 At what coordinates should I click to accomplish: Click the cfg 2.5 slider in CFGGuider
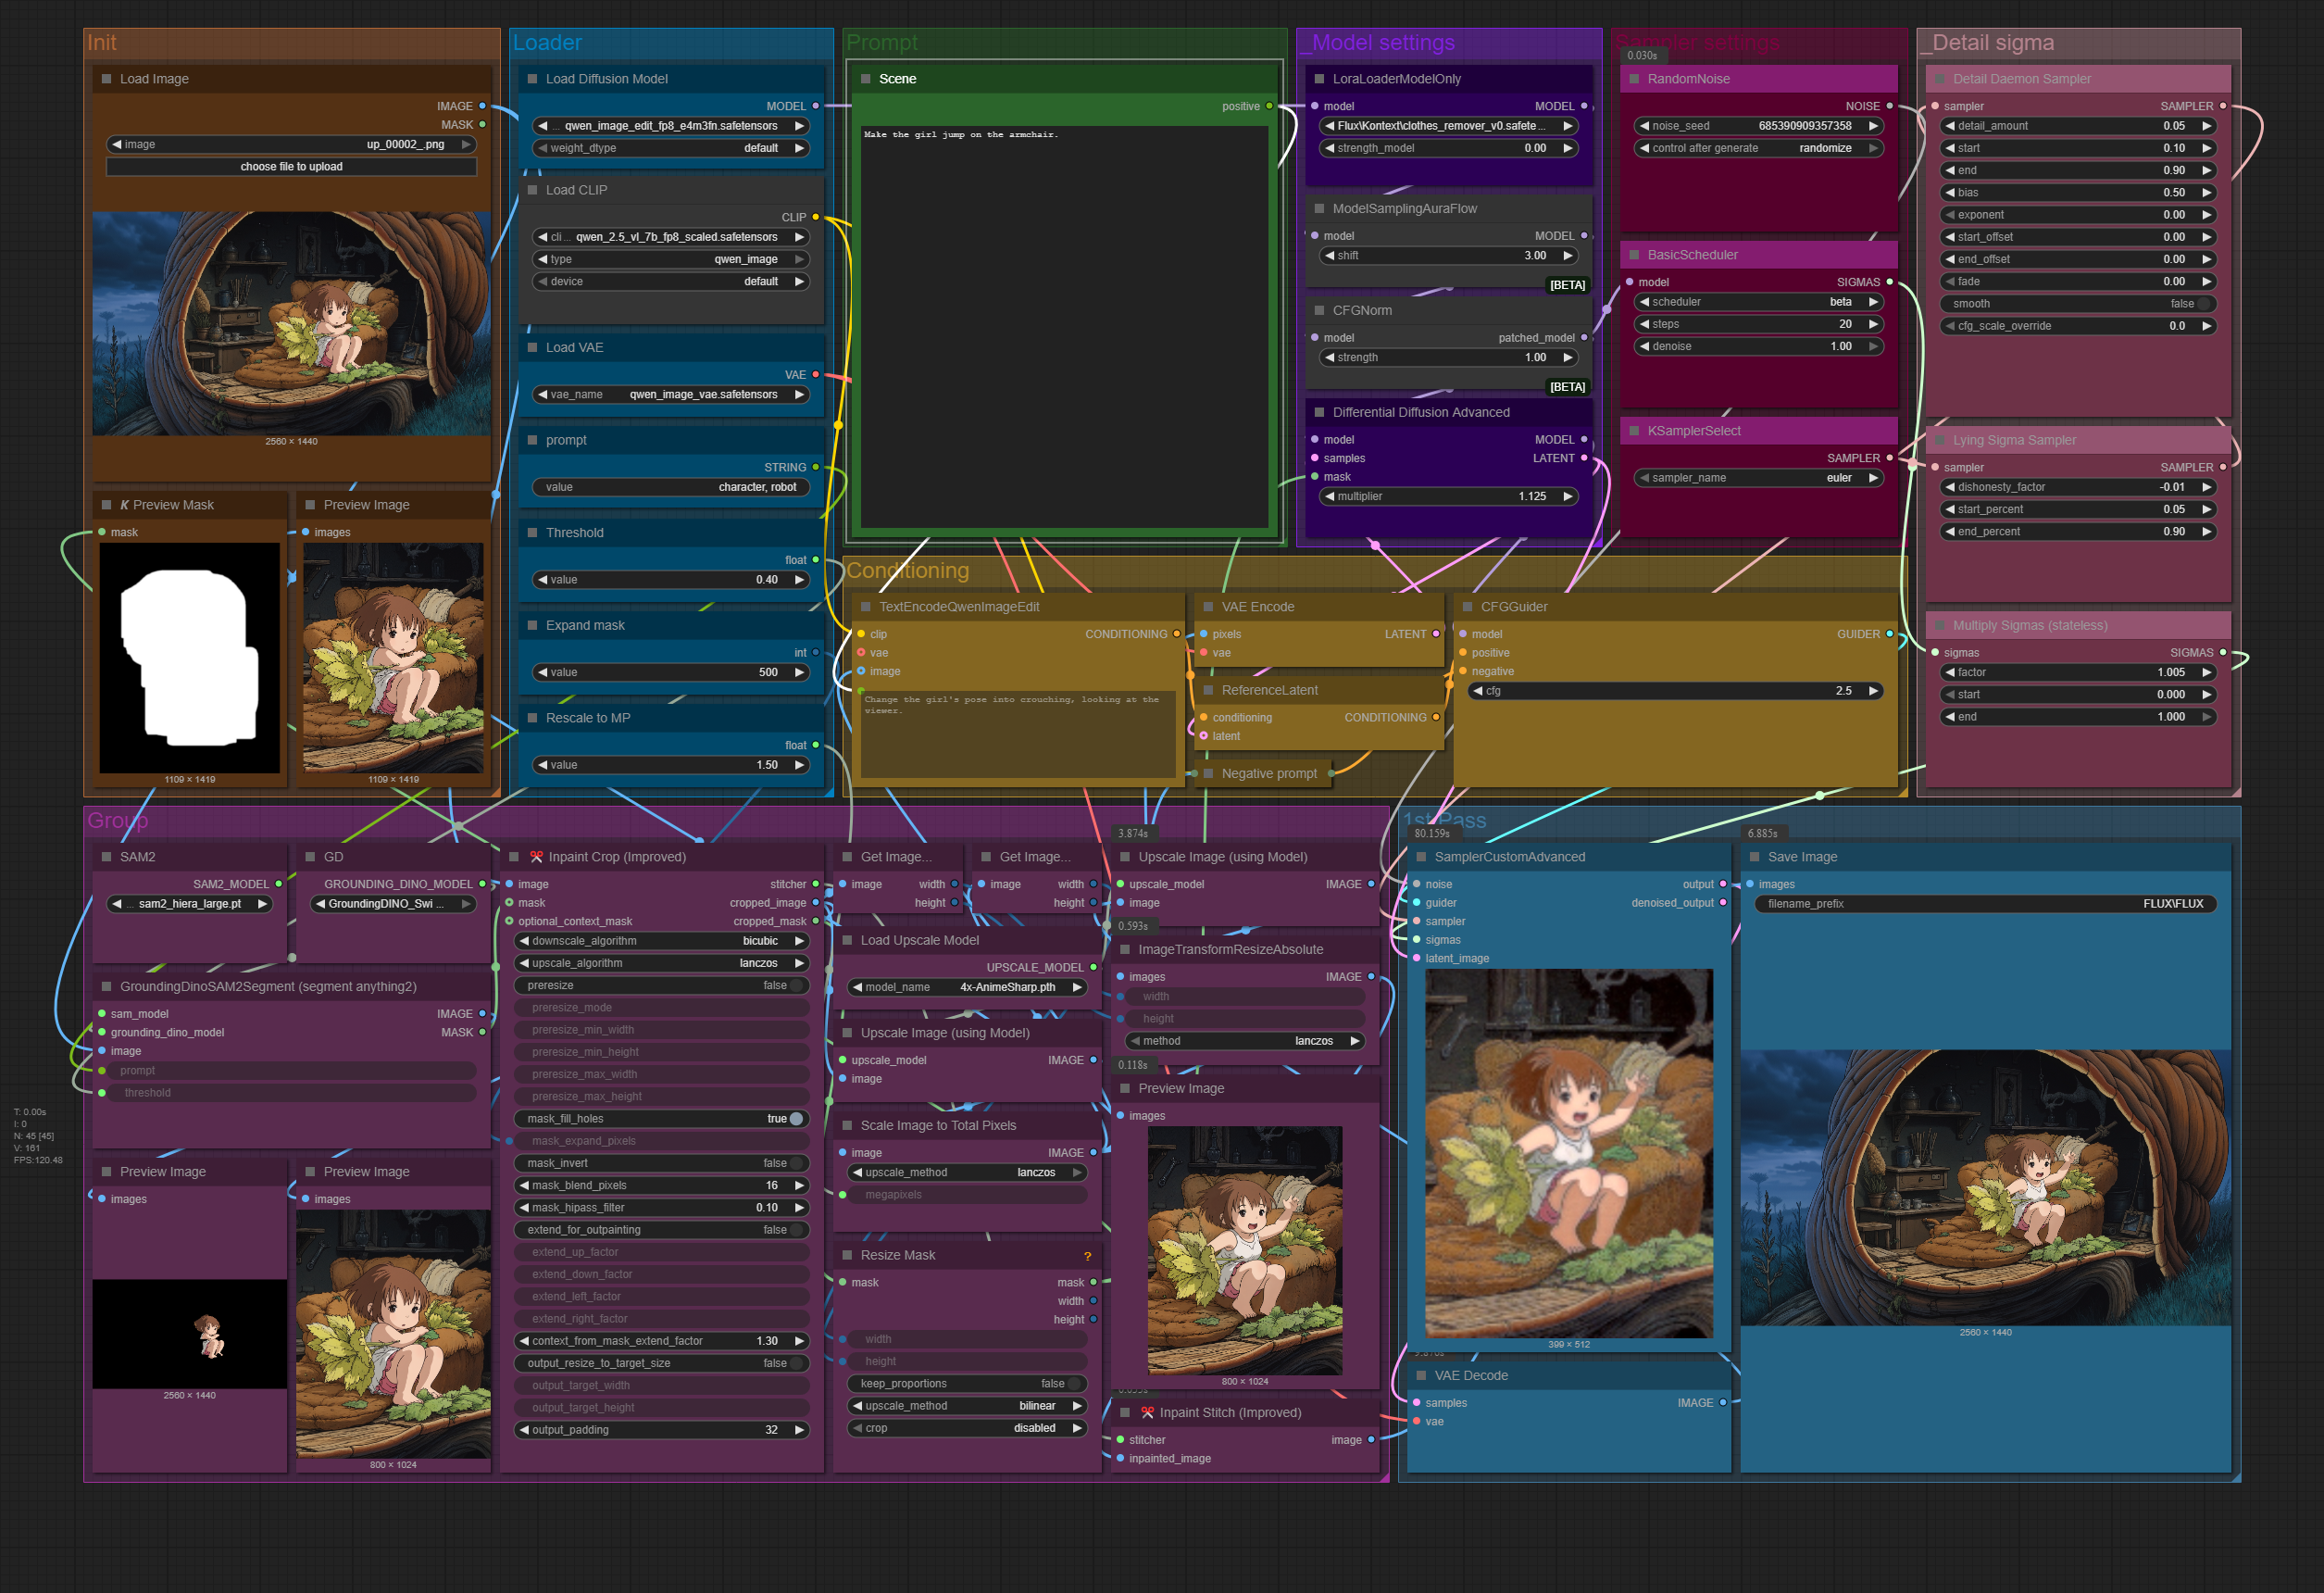1673,691
